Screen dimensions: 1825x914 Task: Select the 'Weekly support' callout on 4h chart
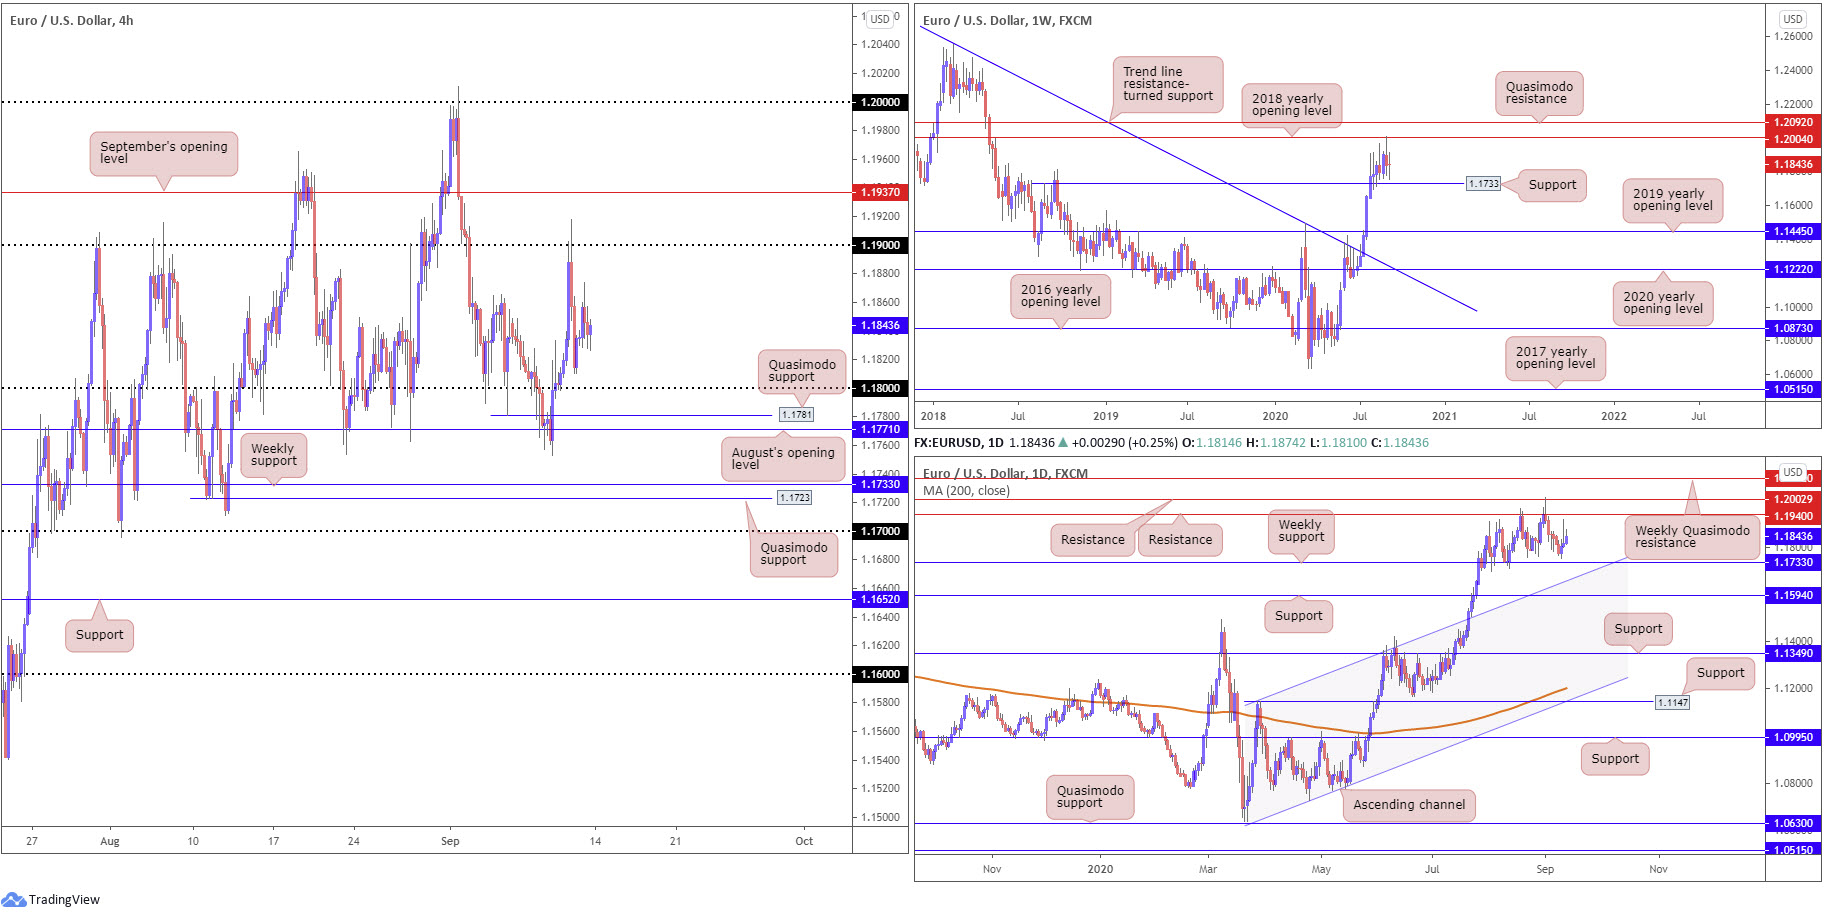coord(273,455)
